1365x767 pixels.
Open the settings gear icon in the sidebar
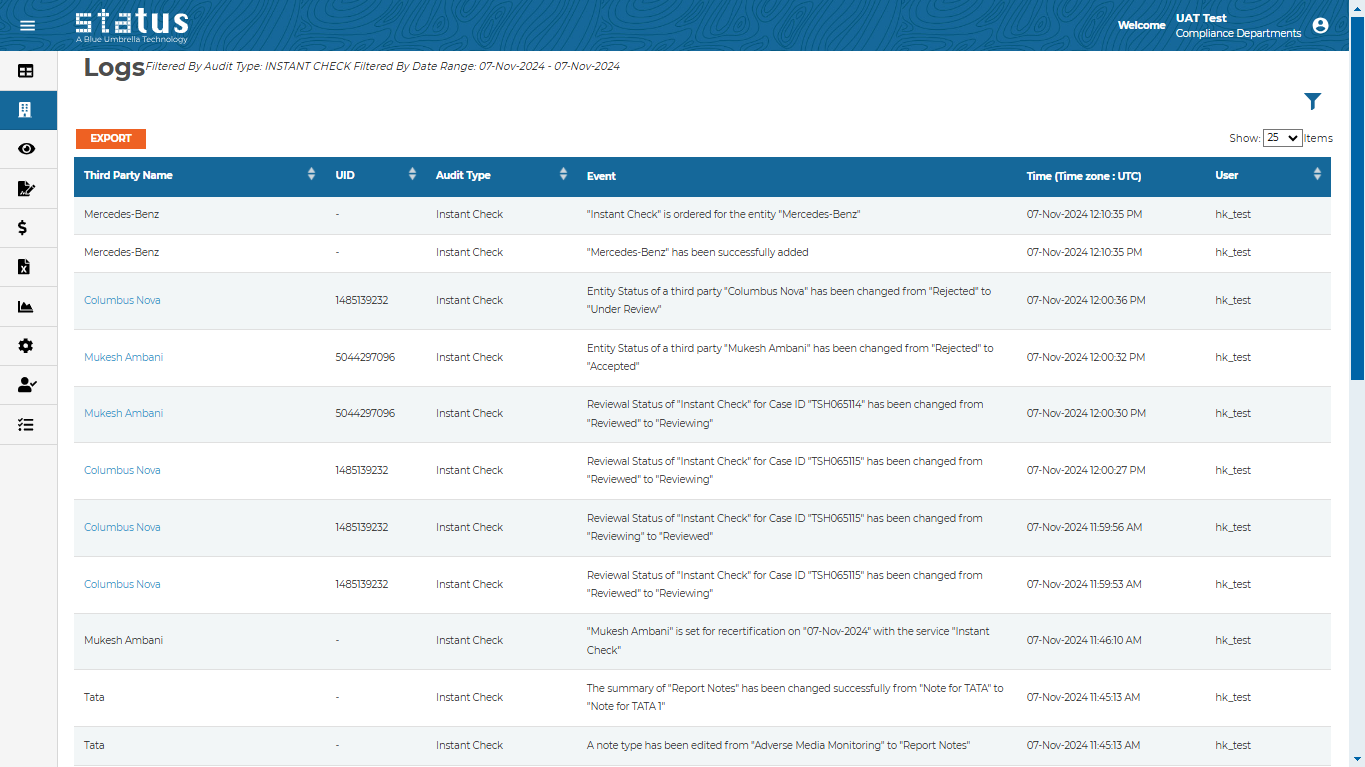coord(26,346)
